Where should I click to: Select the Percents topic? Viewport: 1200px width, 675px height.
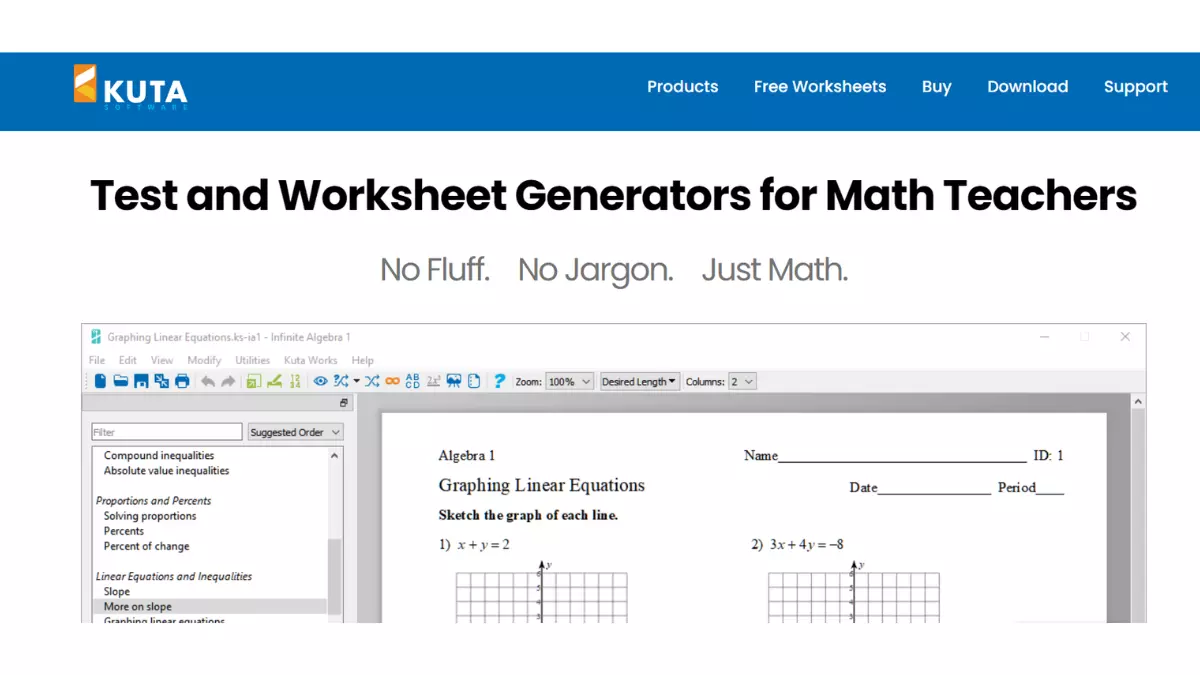[124, 531]
